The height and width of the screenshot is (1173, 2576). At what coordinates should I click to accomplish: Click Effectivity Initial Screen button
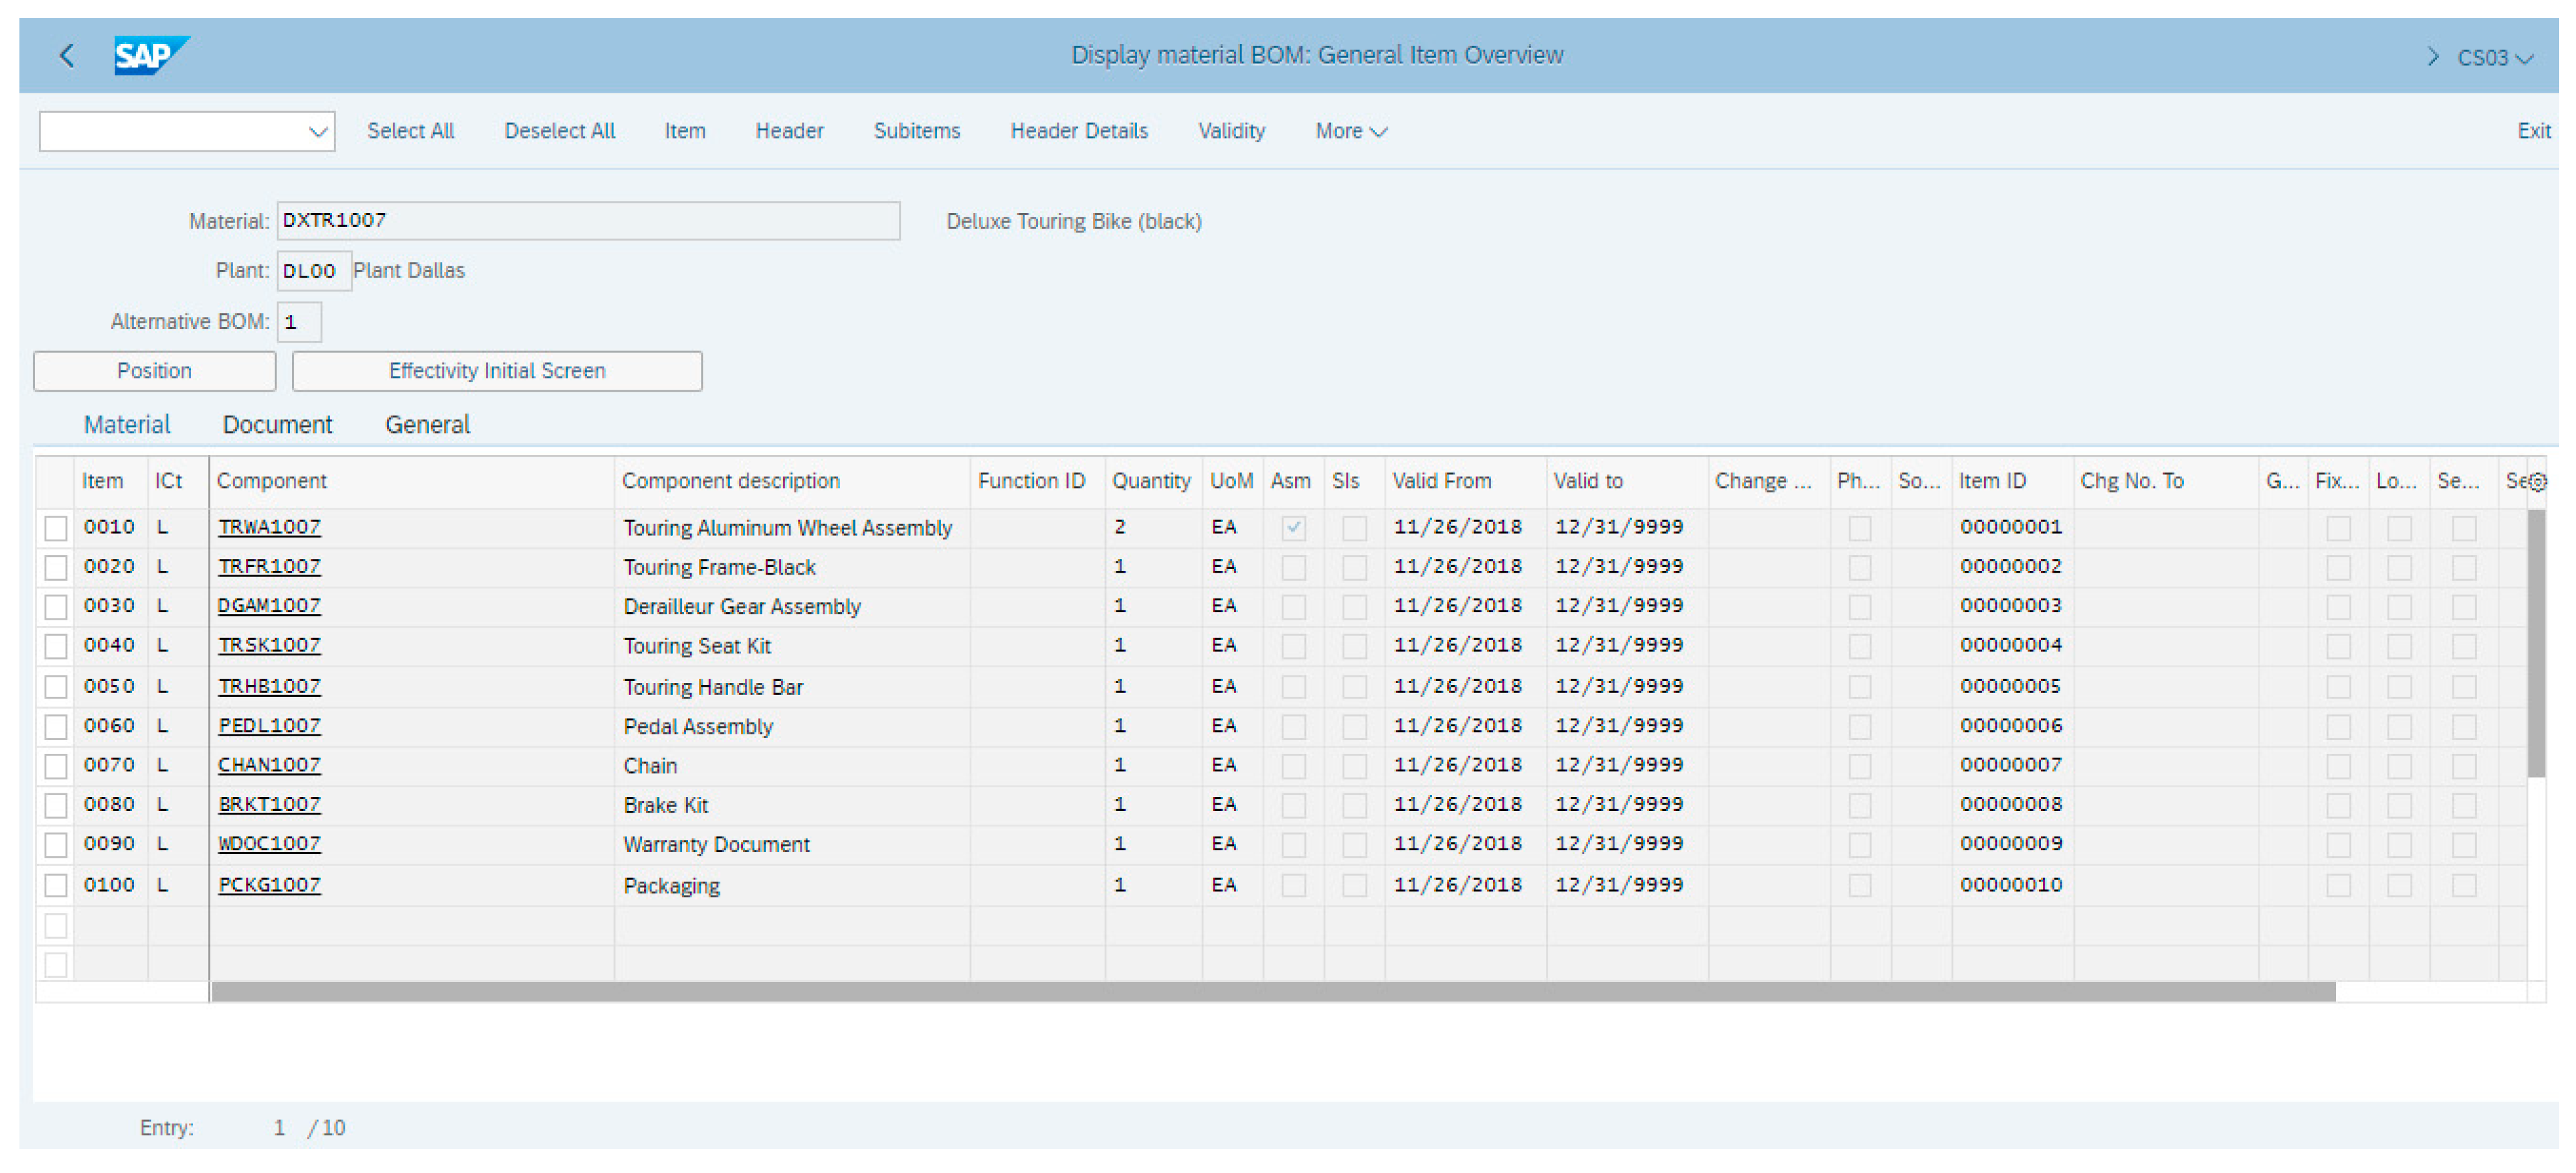497,371
